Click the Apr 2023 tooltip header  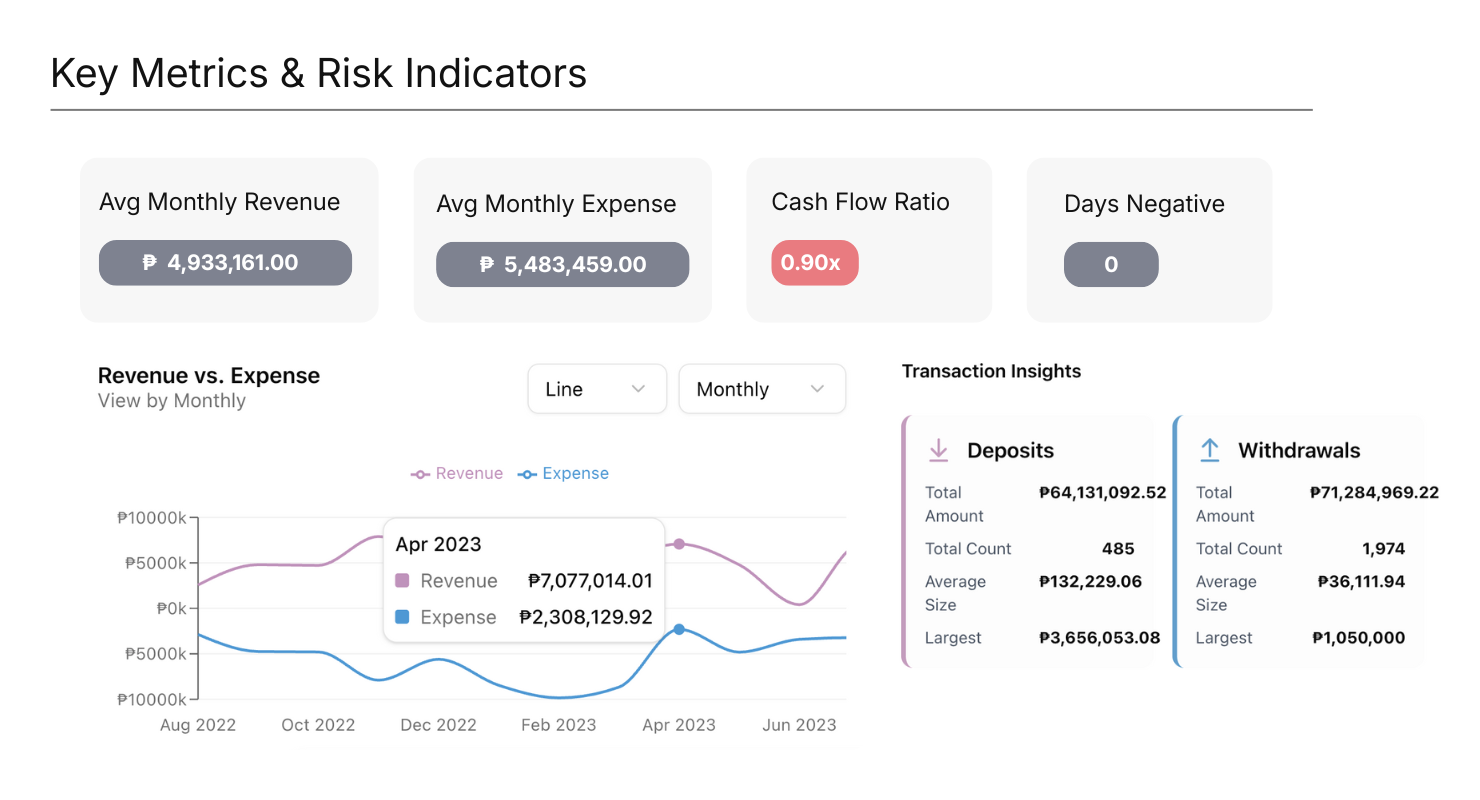(438, 545)
